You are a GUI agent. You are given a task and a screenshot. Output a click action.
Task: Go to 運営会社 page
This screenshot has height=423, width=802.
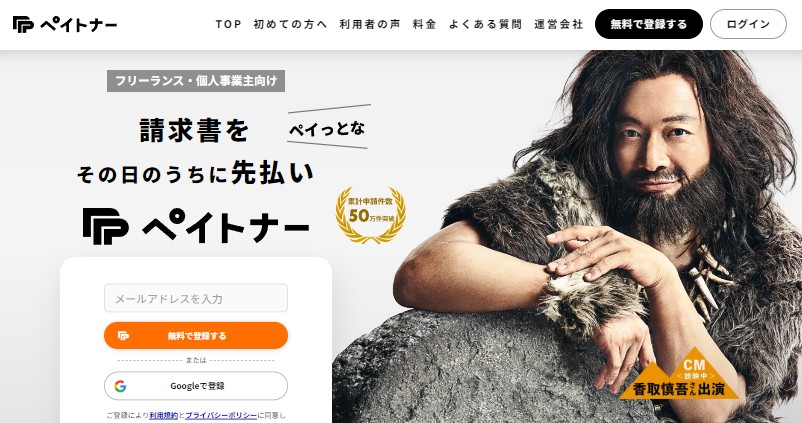(x=559, y=24)
